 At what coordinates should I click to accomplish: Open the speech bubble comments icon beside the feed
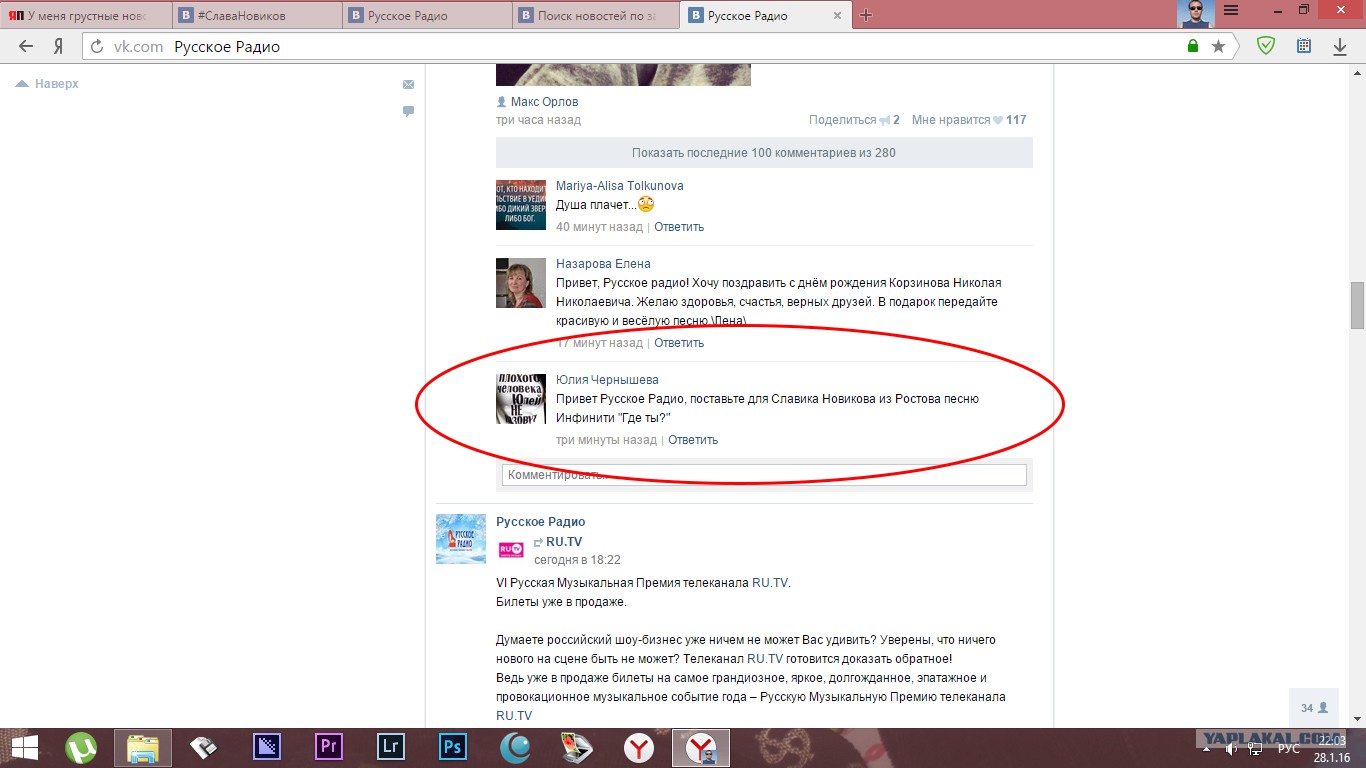tap(408, 111)
